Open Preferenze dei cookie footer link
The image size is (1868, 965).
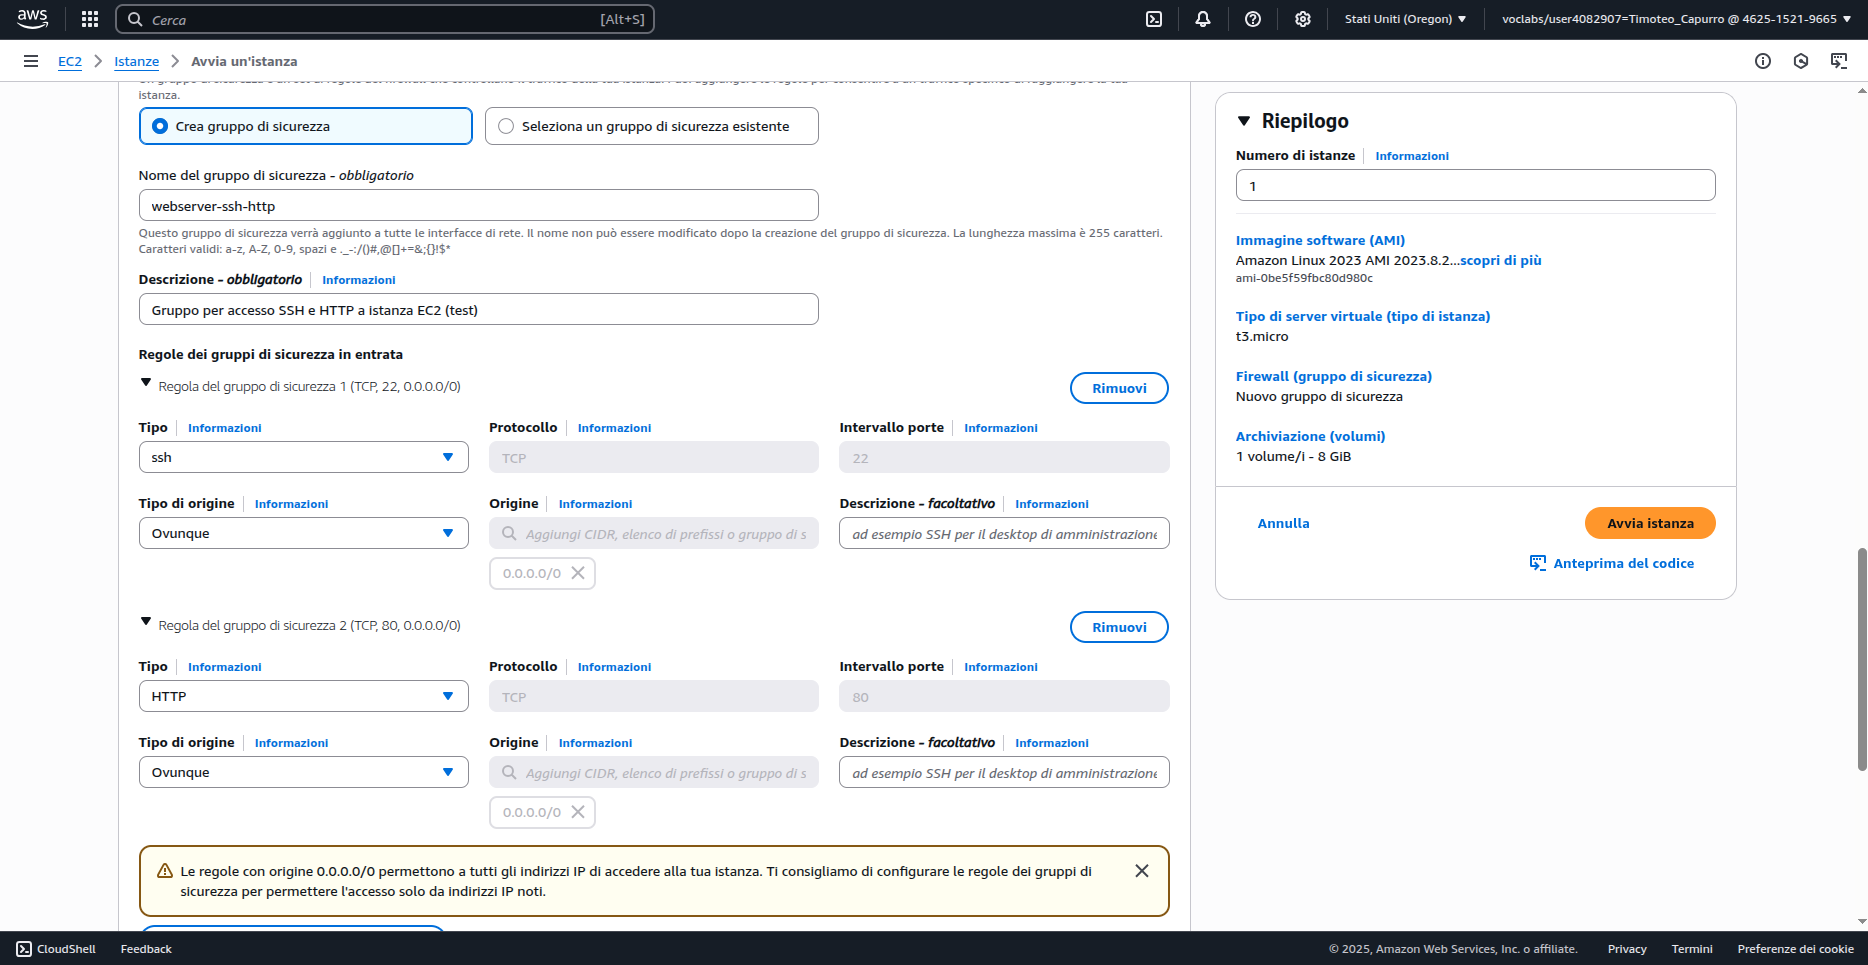point(1795,949)
